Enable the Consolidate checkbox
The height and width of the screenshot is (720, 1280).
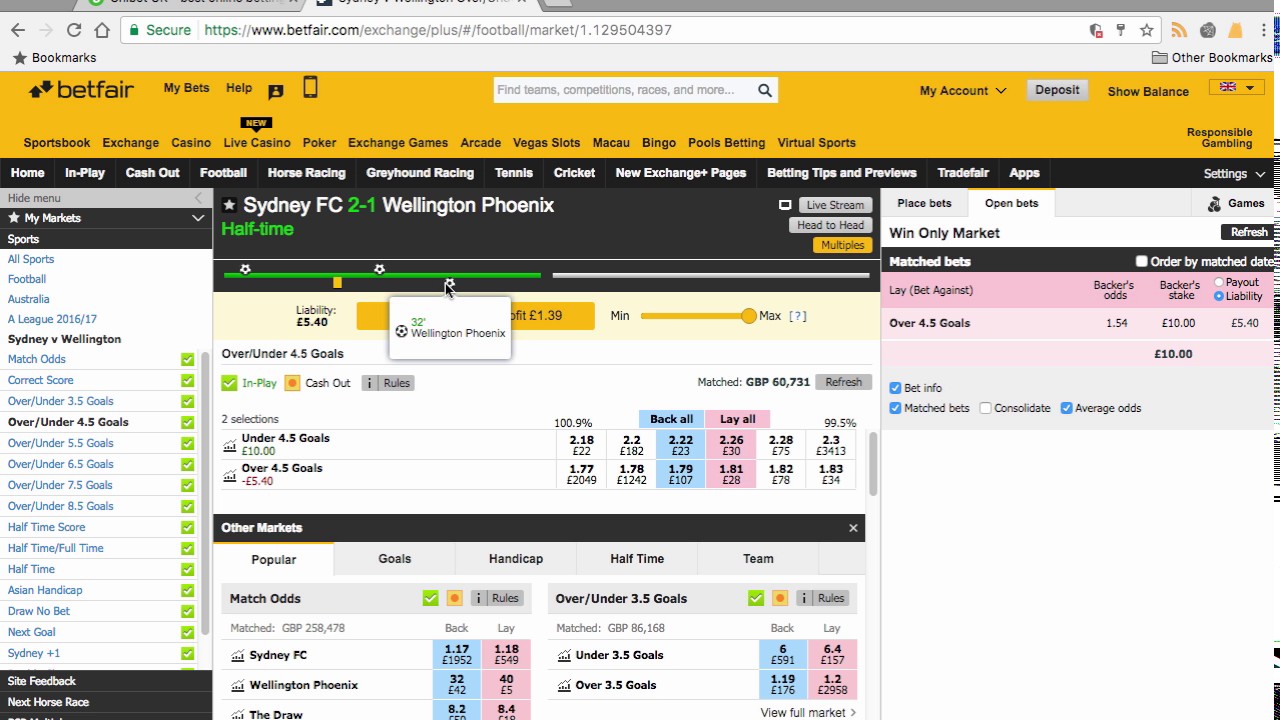(x=985, y=408)
